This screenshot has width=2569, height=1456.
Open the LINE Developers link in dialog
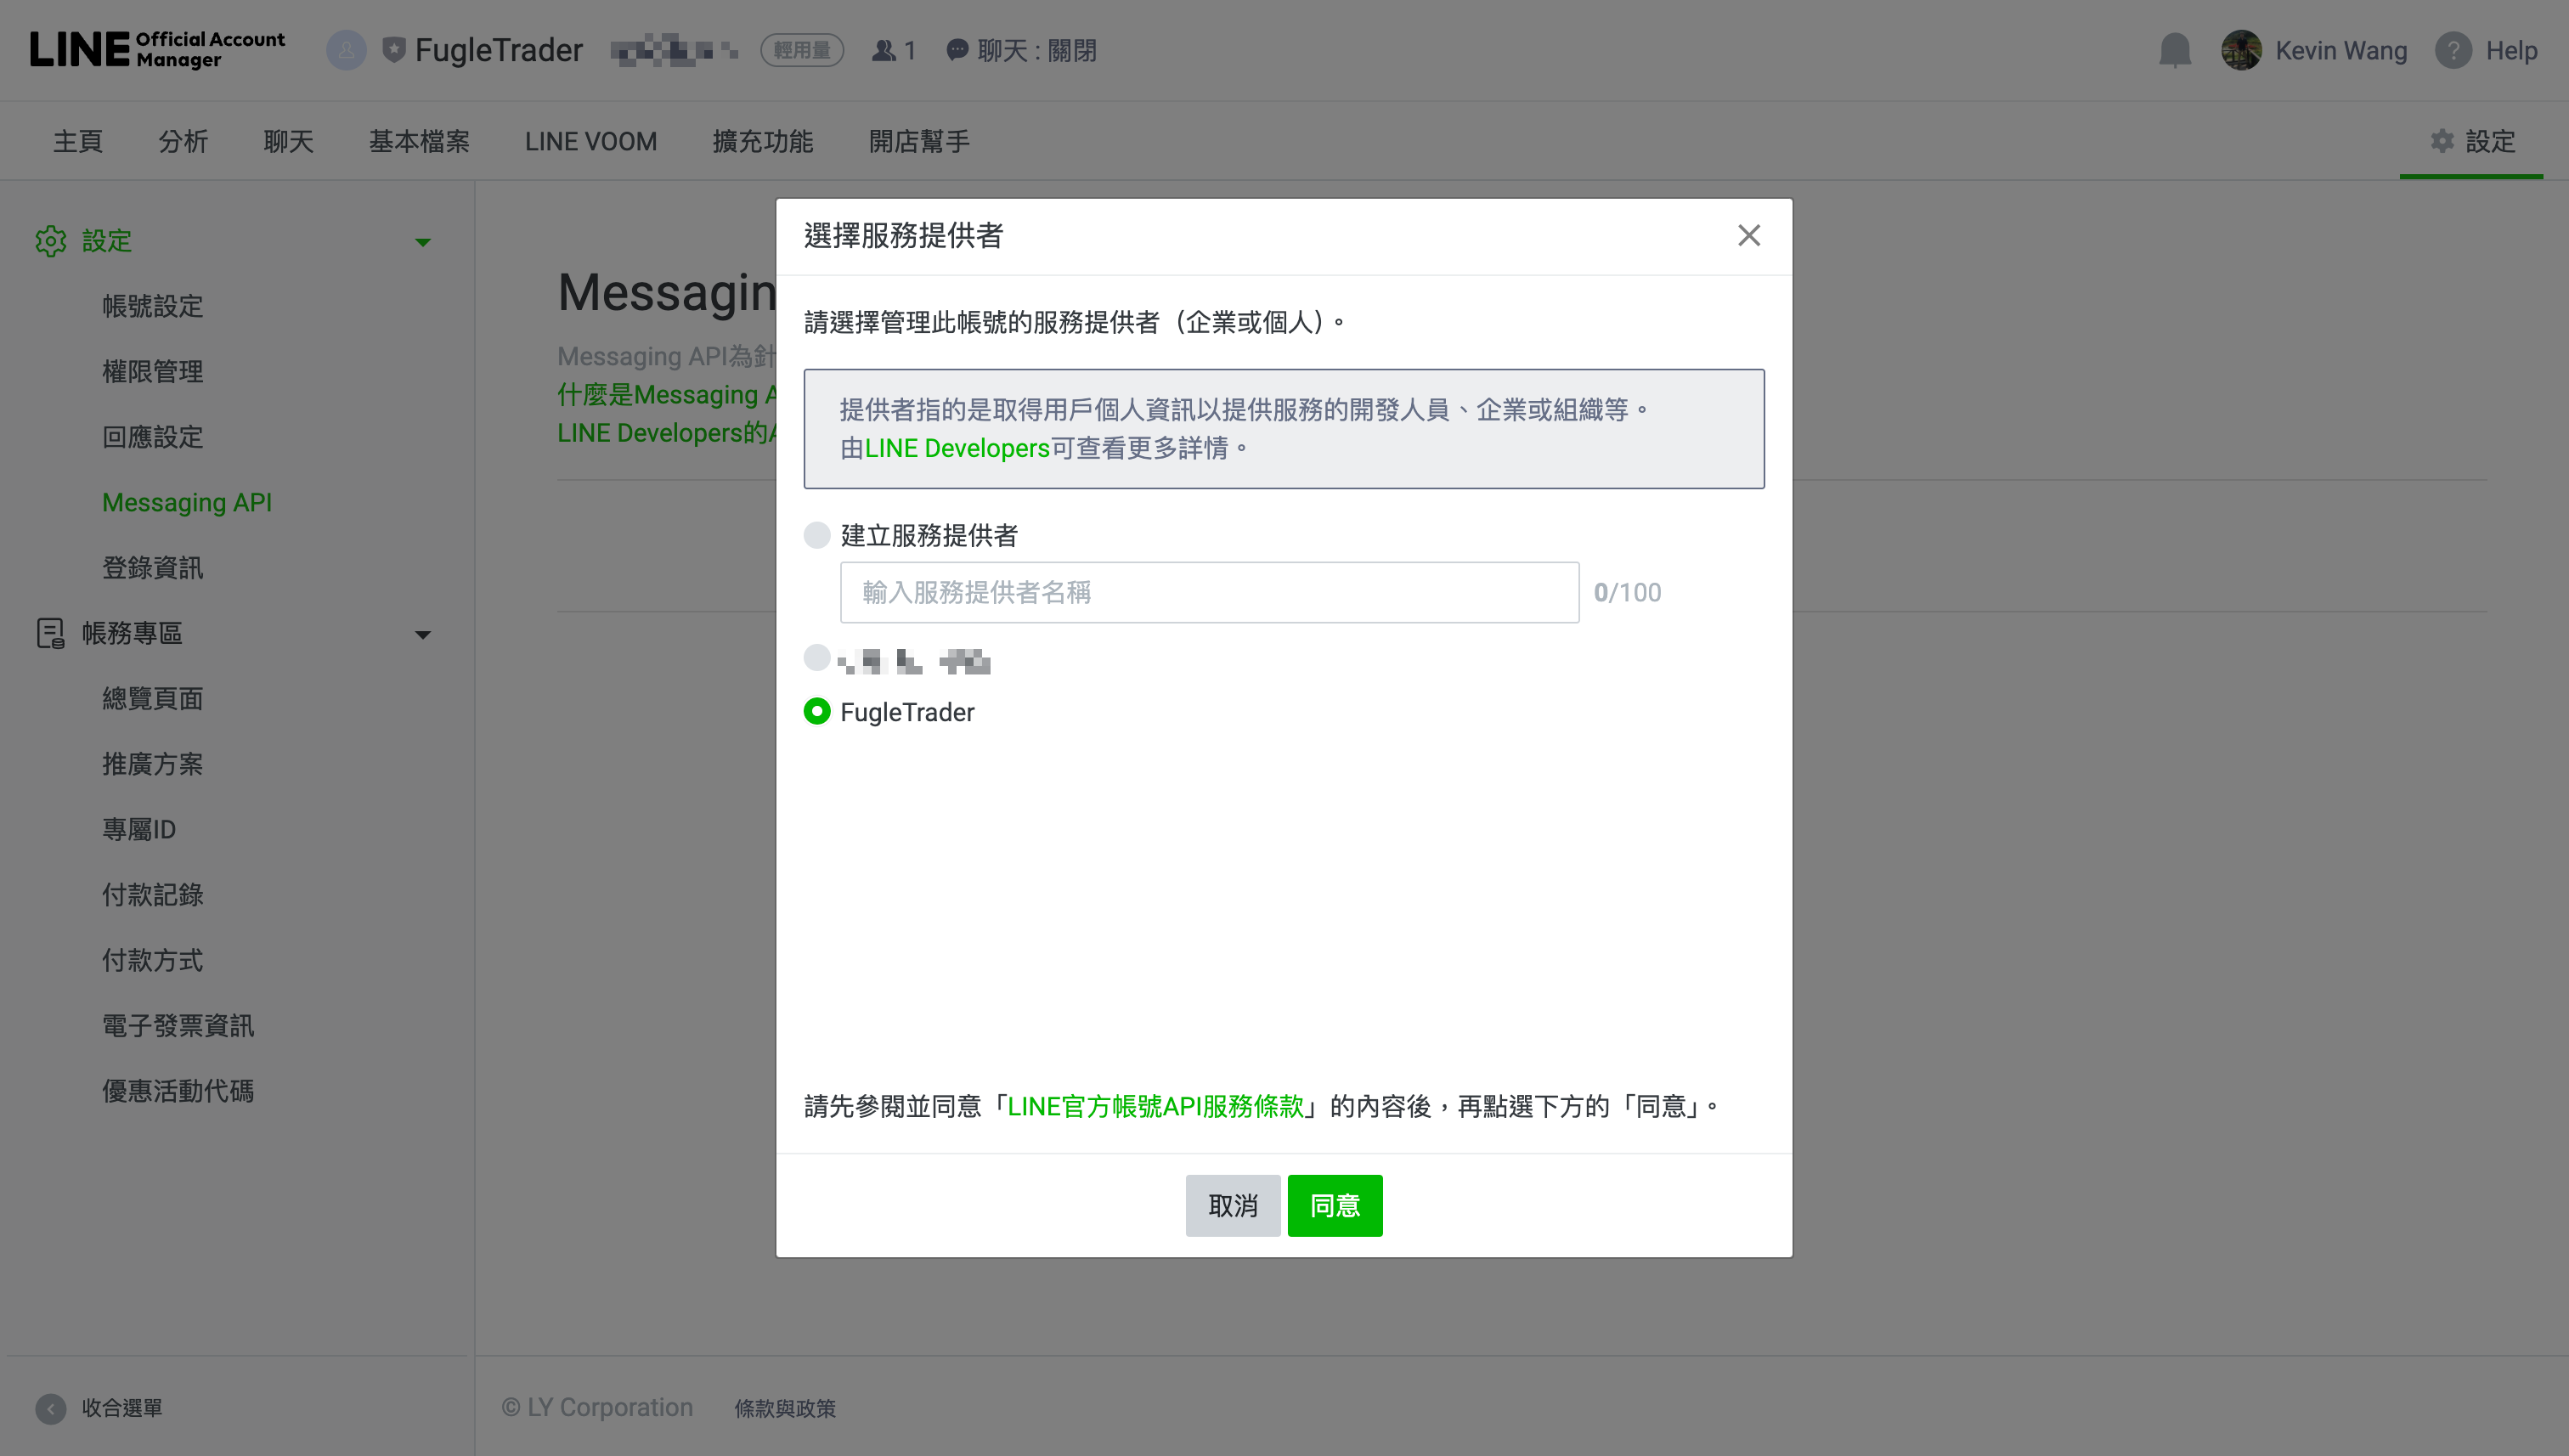click(957, 448)
